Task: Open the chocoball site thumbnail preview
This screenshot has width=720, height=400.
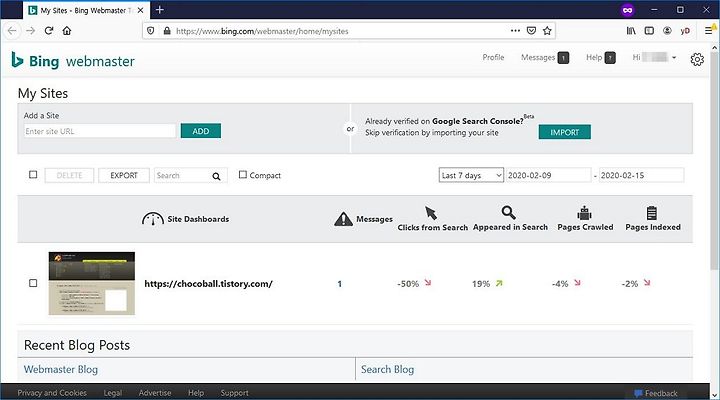Action: coord(92,283)
